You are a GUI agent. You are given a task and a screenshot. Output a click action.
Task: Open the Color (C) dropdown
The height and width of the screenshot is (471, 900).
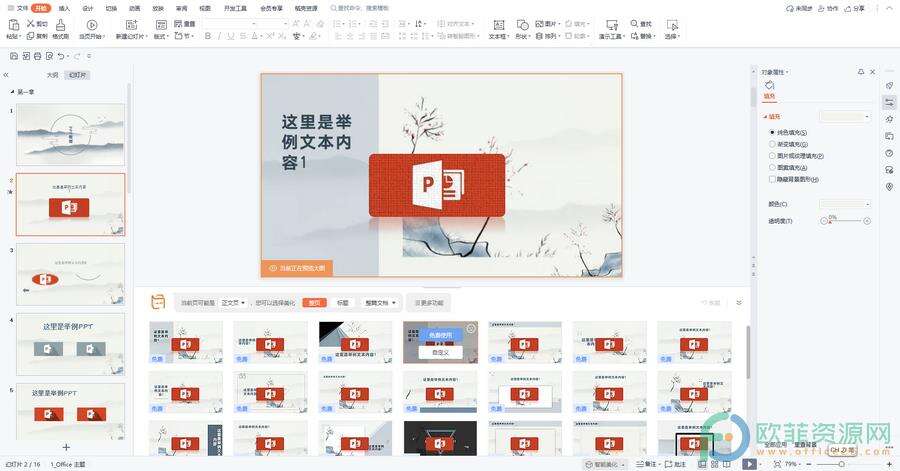pyautogui.click(x=845, y=204)
